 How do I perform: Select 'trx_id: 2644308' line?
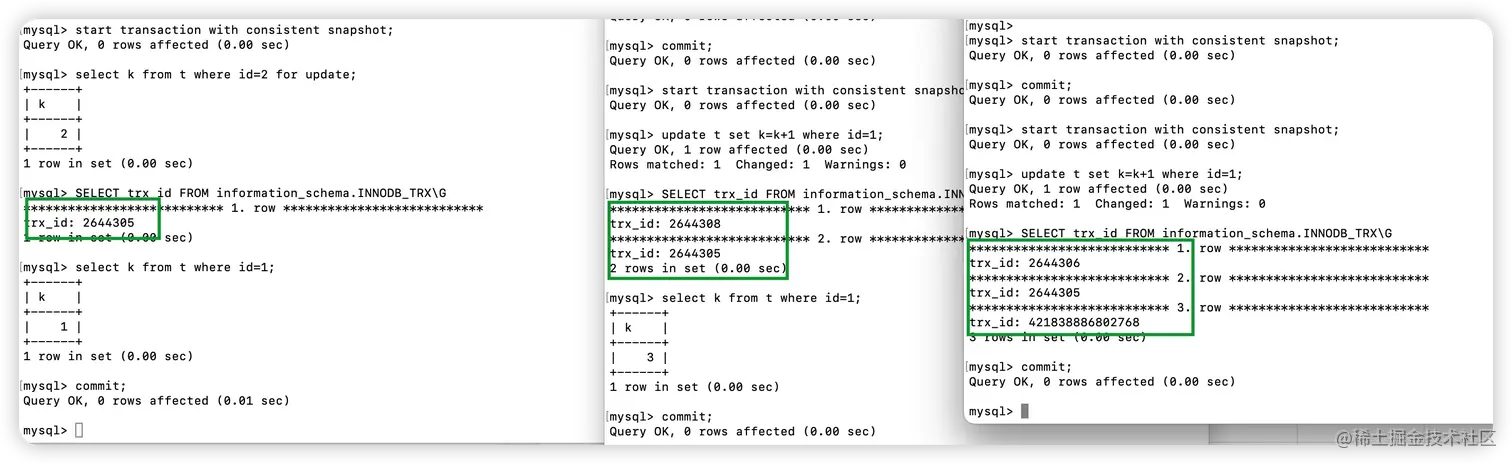665,224
